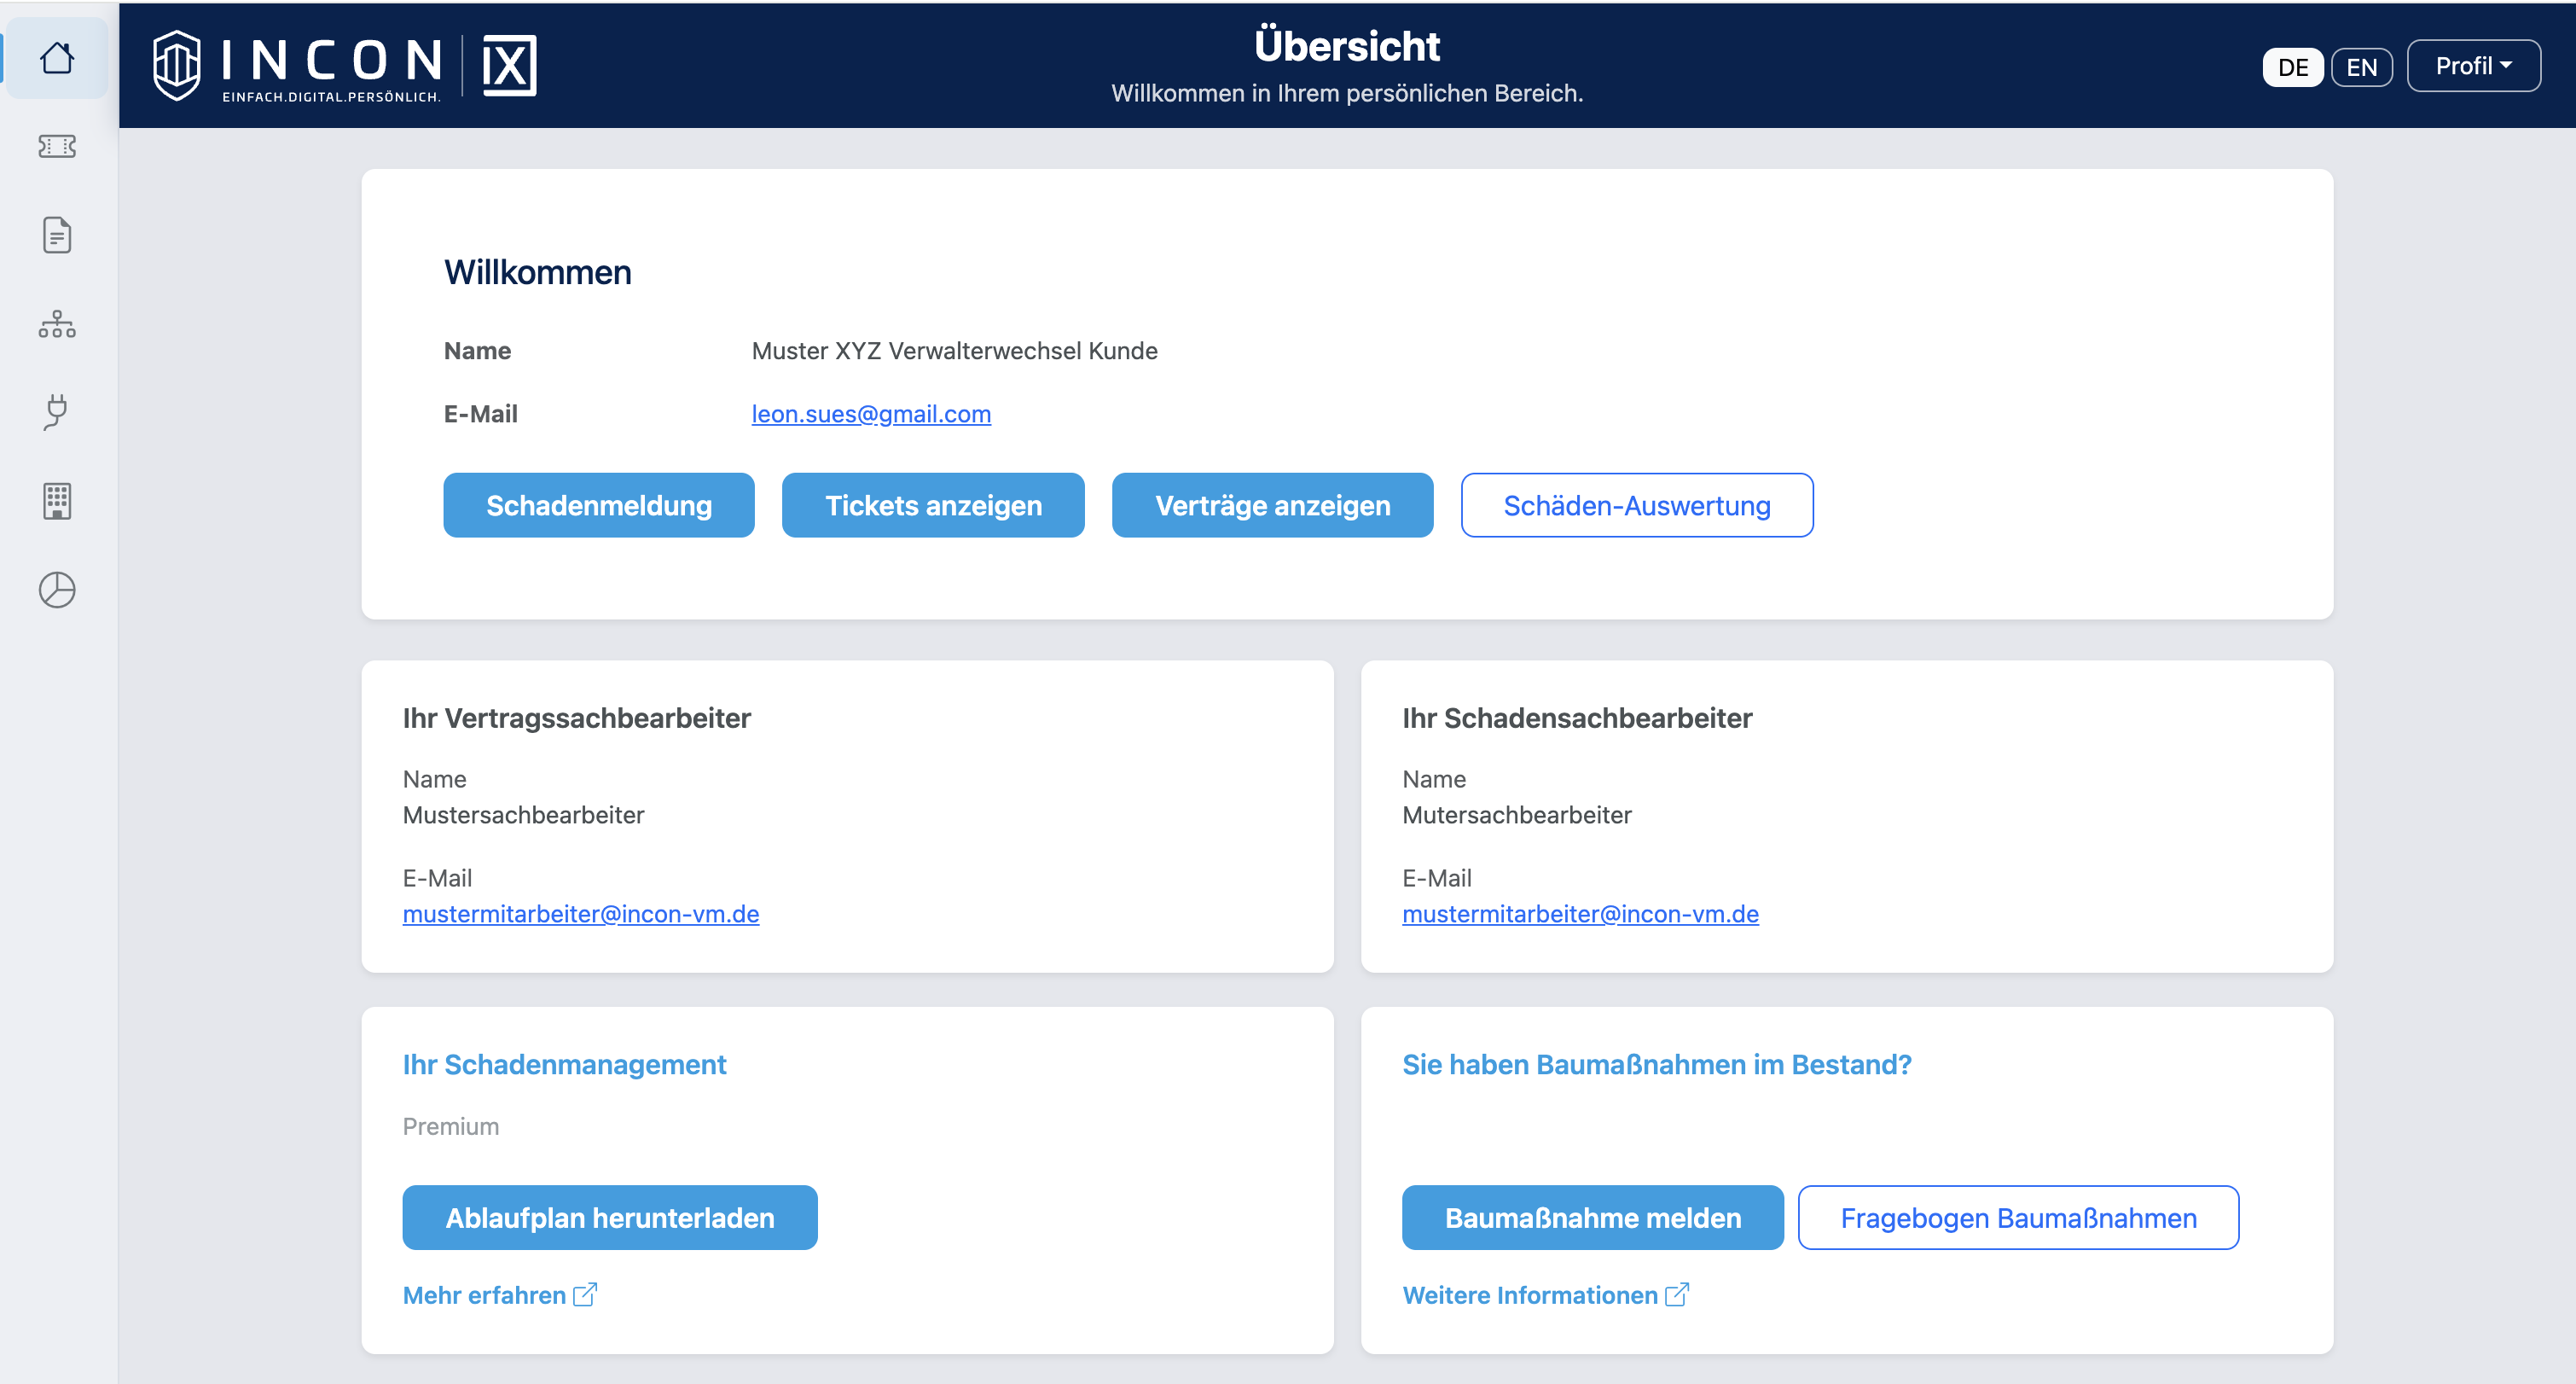Switch language to EN

pyautogui.click(x=2362, y=67)
